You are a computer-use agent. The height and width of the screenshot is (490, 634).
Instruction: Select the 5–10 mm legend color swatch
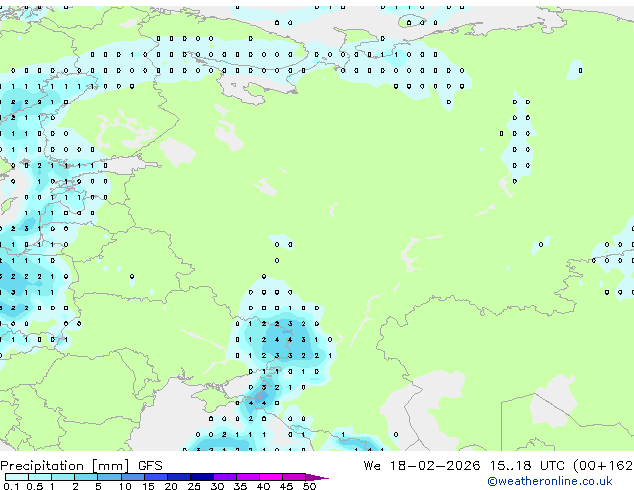[109, 477]
